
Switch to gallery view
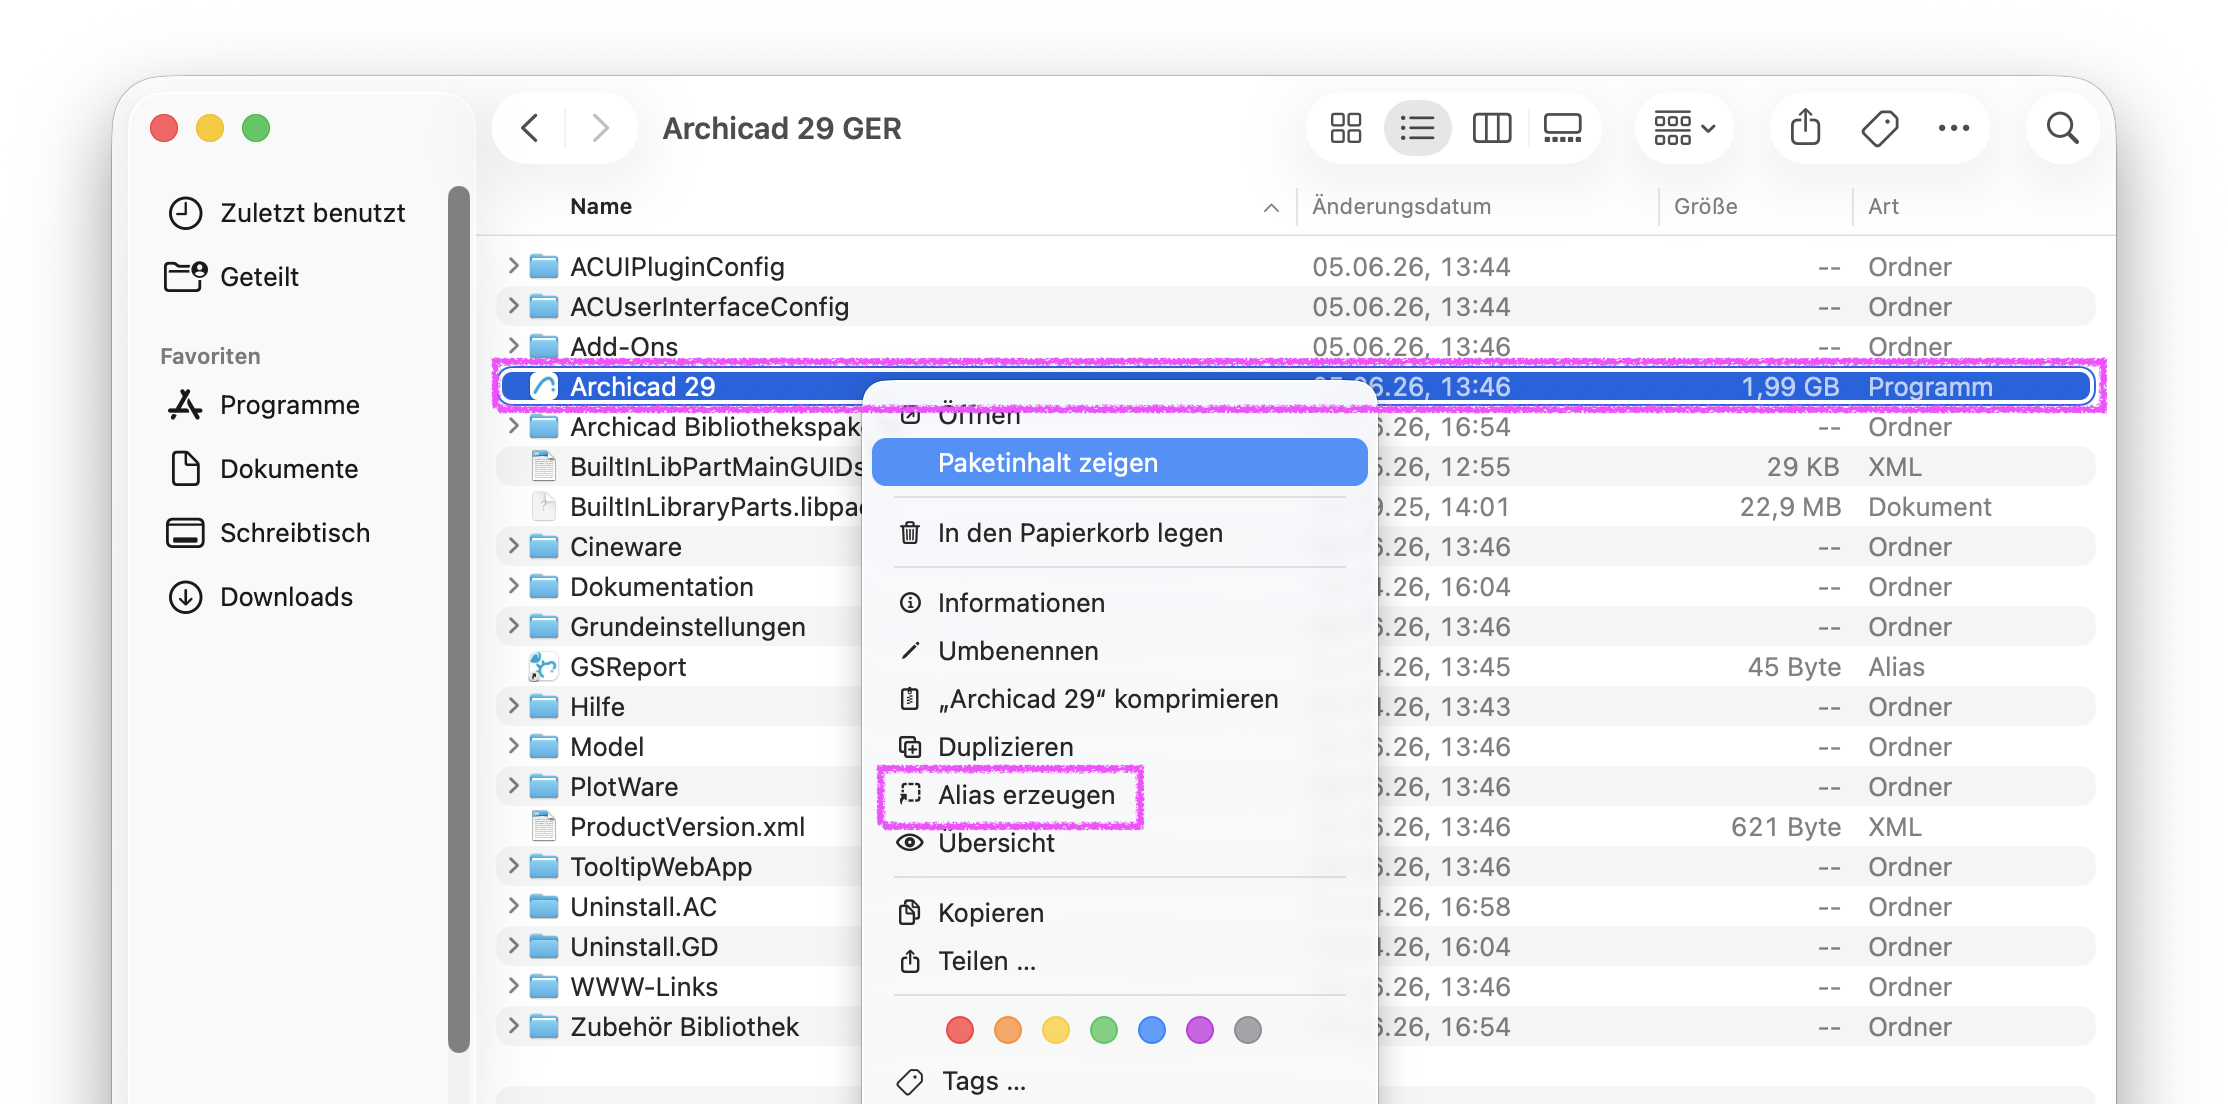1562,128
